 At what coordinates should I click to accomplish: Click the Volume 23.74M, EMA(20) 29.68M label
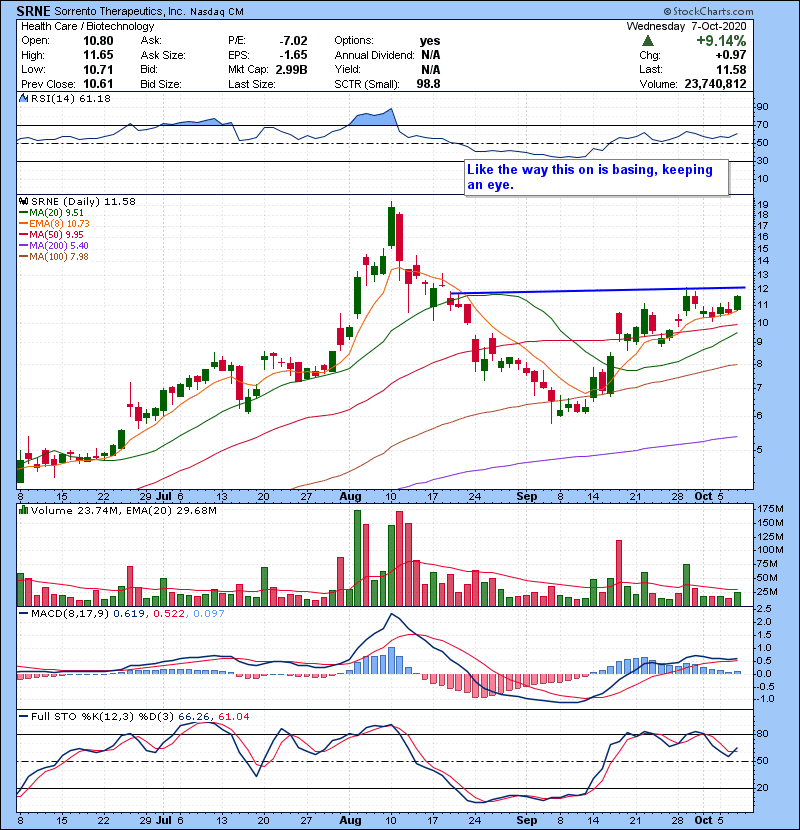[124, 510]
